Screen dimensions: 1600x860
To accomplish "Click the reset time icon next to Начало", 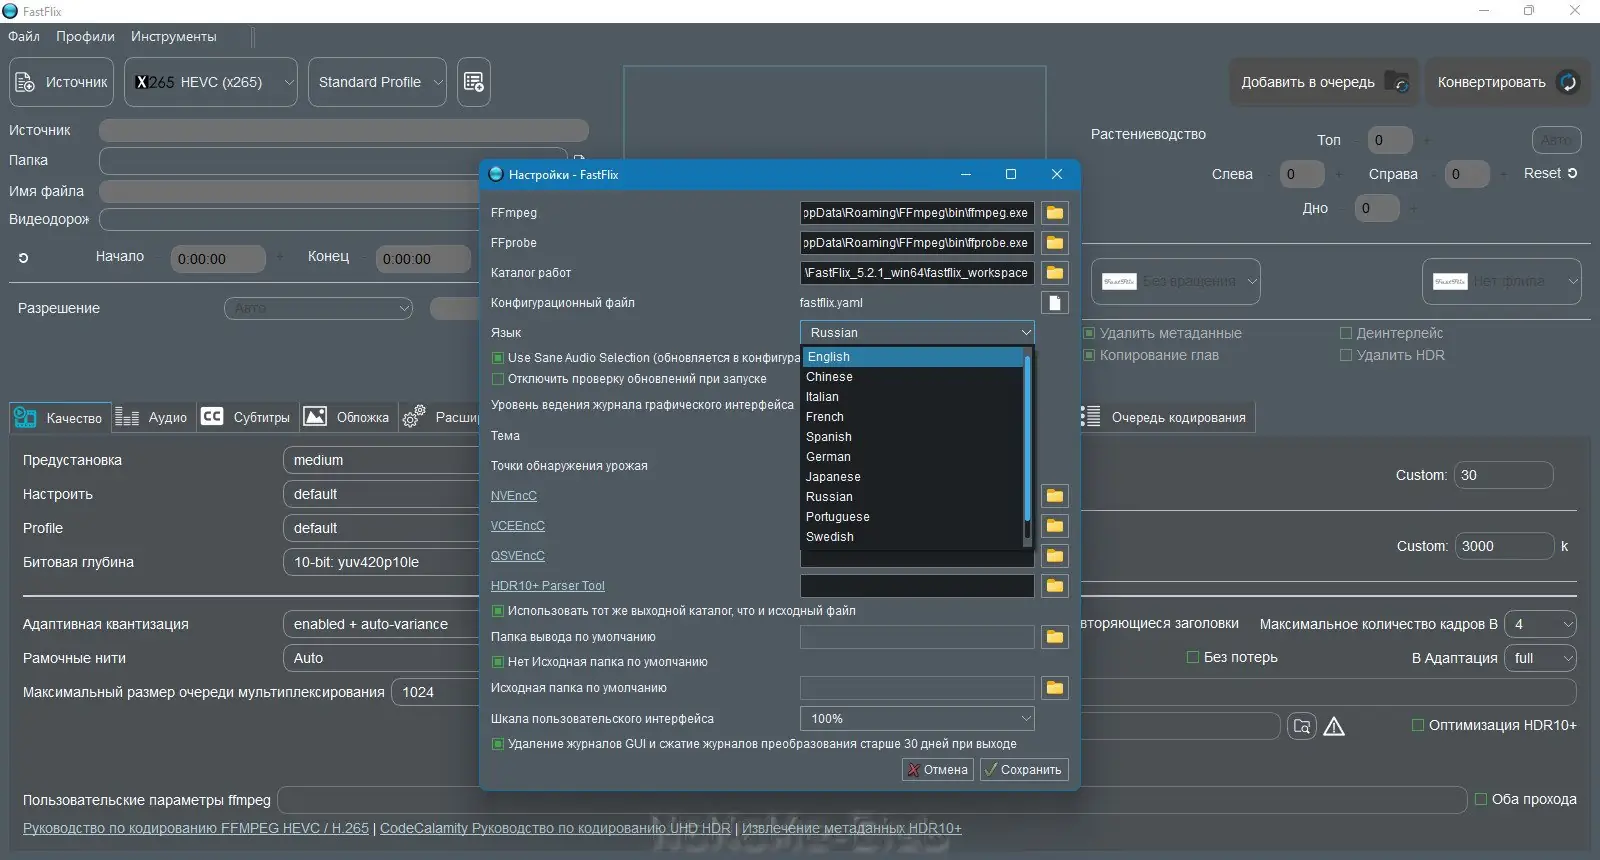I will (23, 258).
